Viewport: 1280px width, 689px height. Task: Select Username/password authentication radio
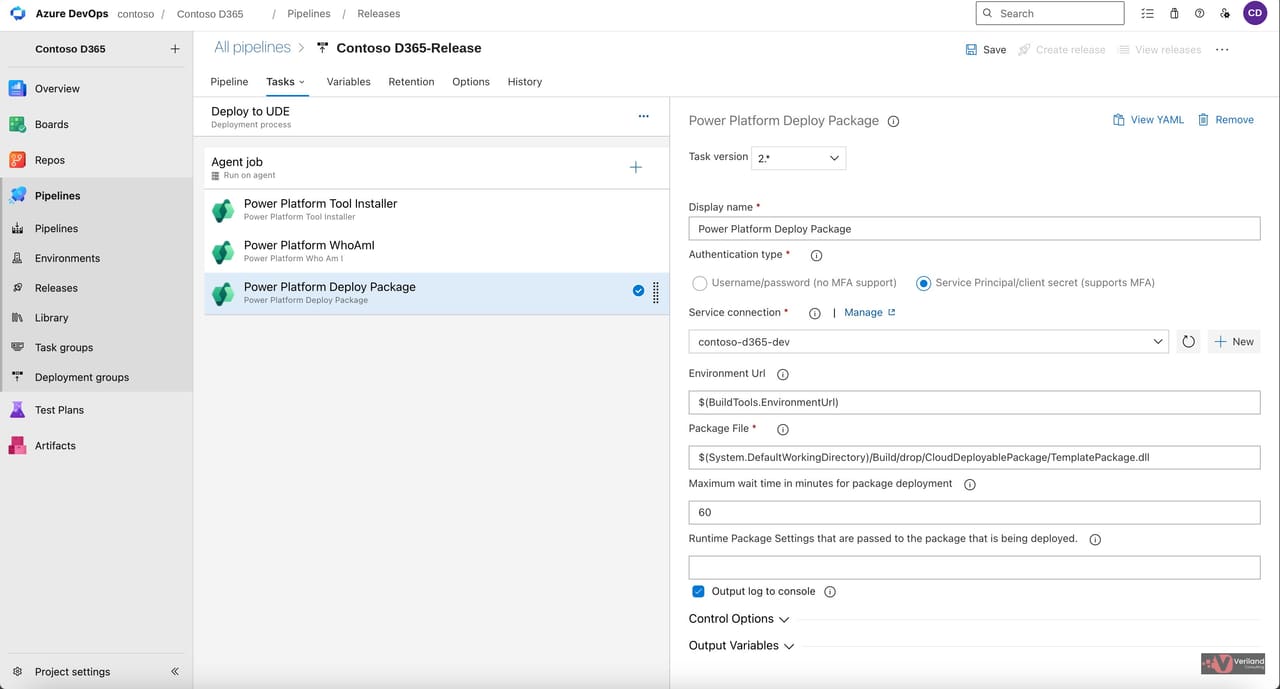[x=700, y=283]
